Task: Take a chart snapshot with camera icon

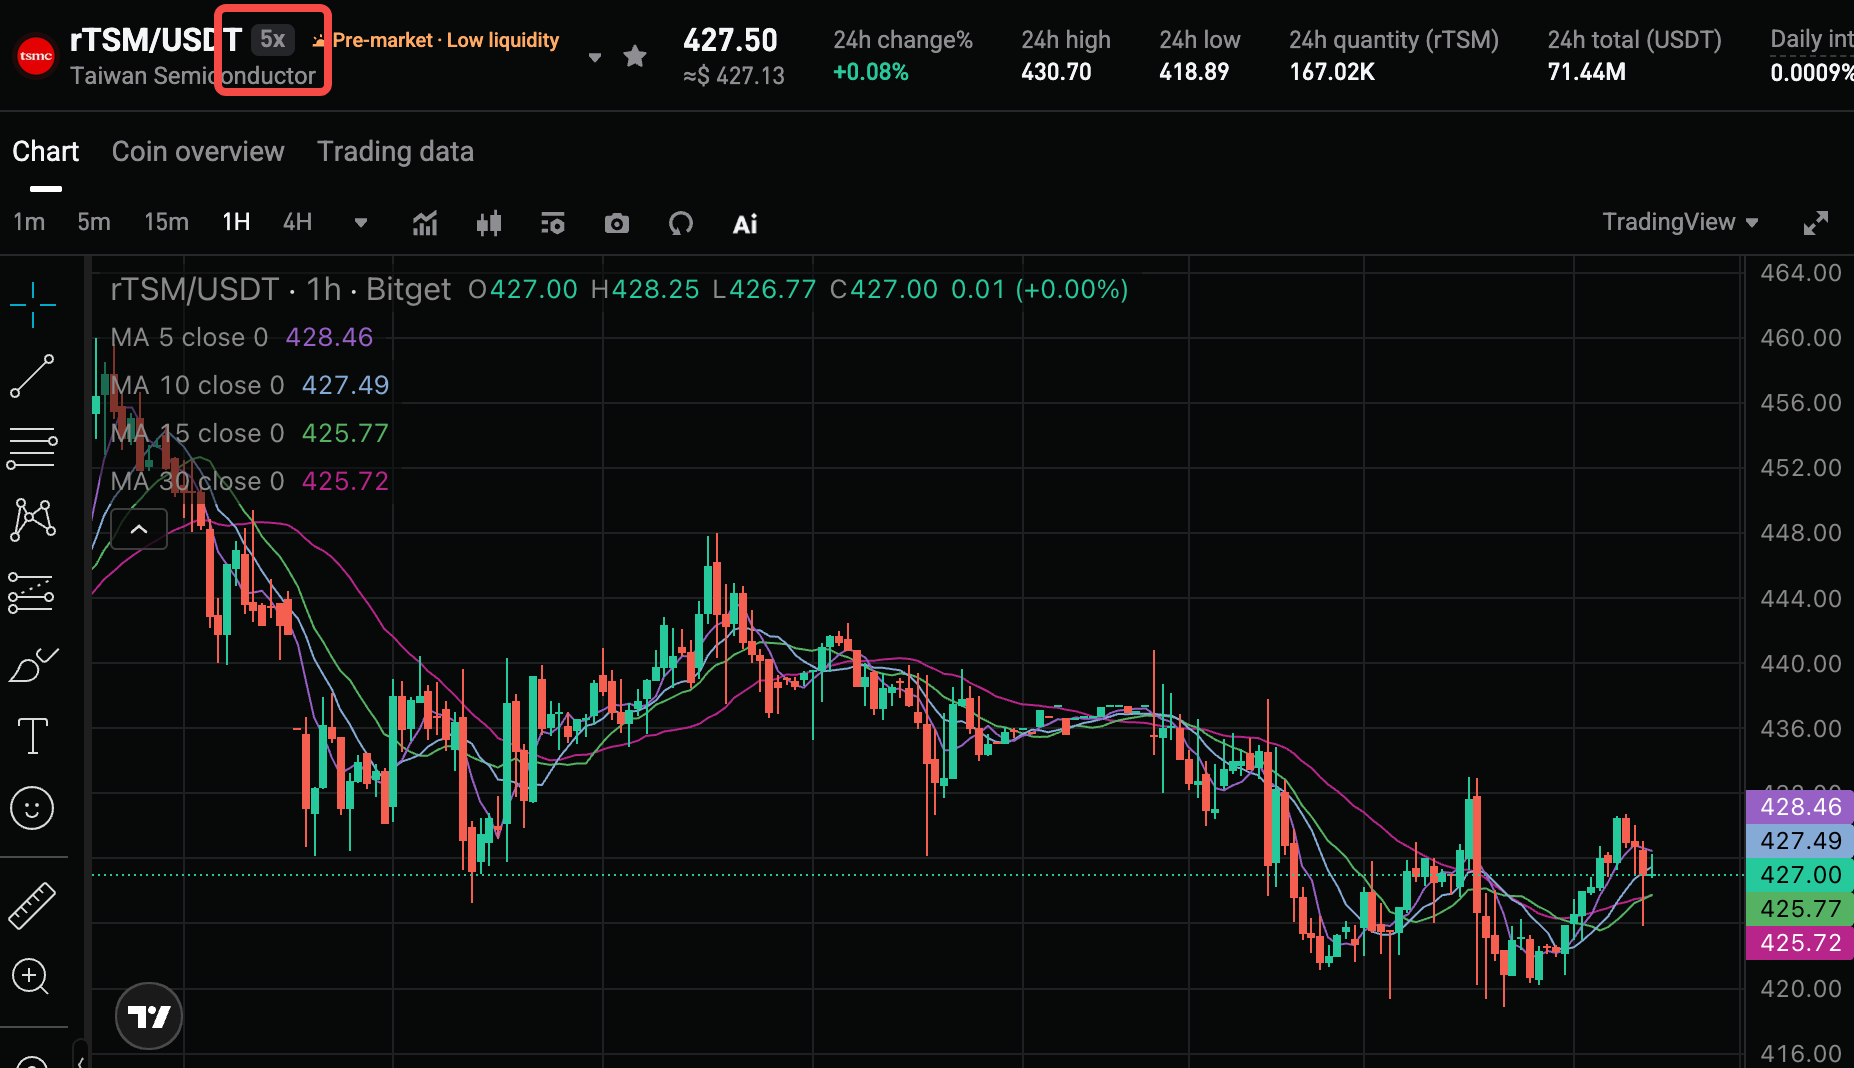Action: pyautogui.click(x=617, y=223)
